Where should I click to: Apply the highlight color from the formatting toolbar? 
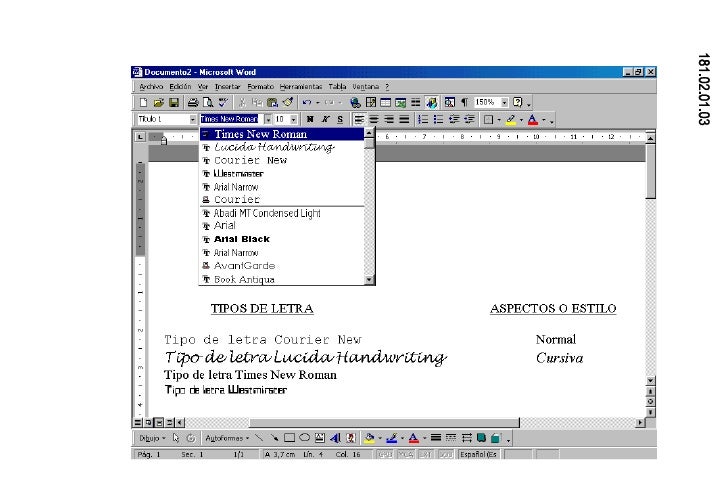click(x=511, y=120)
